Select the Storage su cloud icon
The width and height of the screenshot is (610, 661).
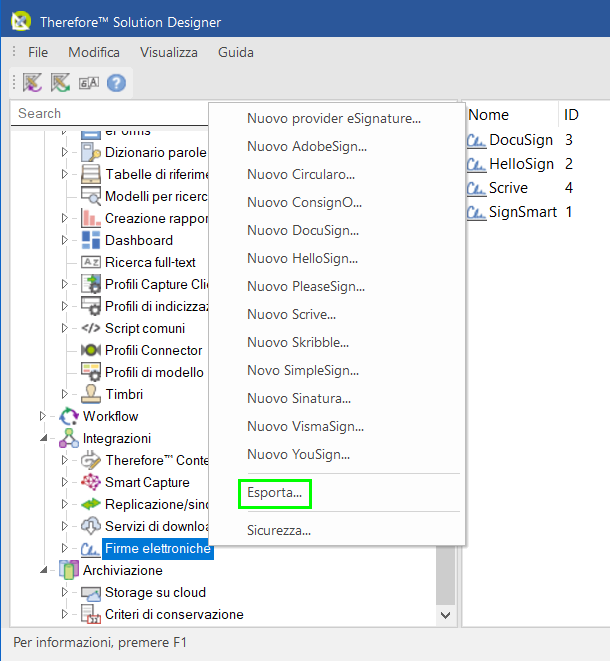91,593
